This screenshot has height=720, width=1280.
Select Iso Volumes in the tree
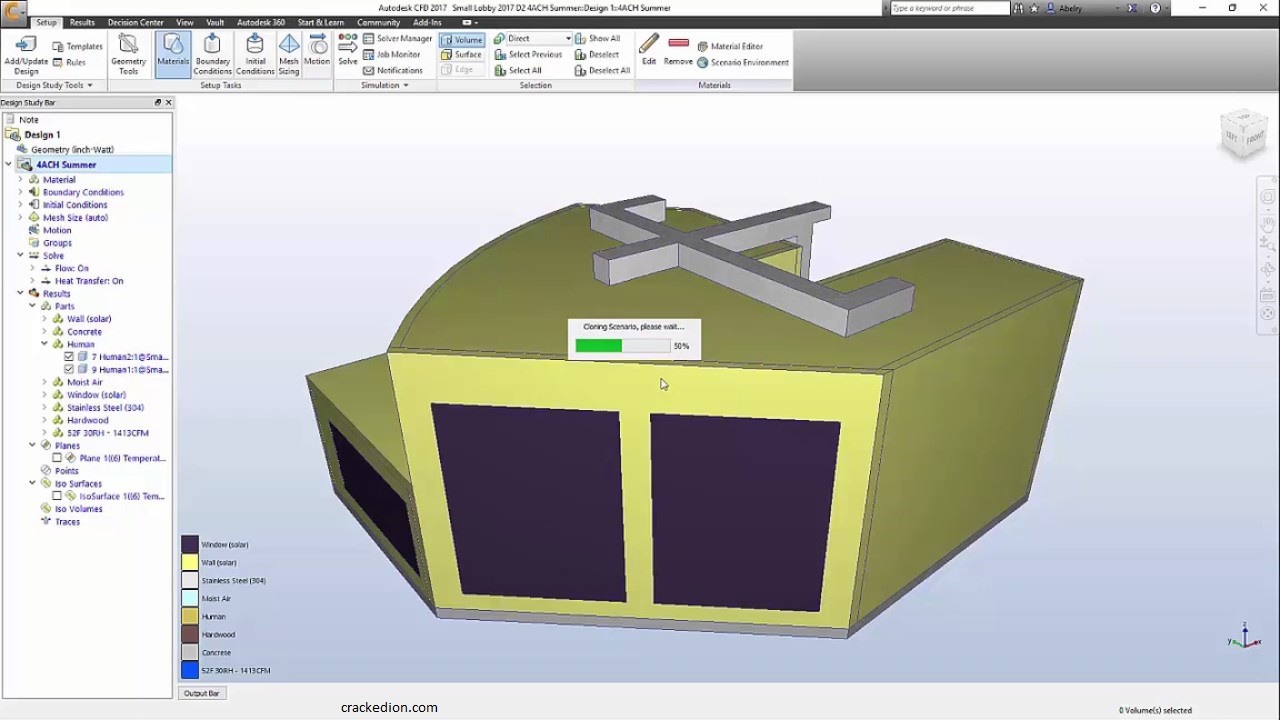click(78, 509)
